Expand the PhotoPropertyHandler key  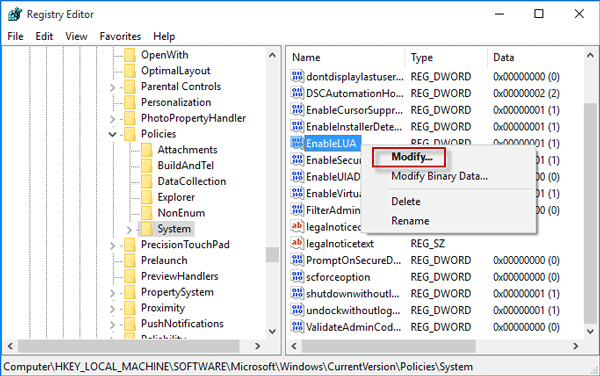[112, 119]
